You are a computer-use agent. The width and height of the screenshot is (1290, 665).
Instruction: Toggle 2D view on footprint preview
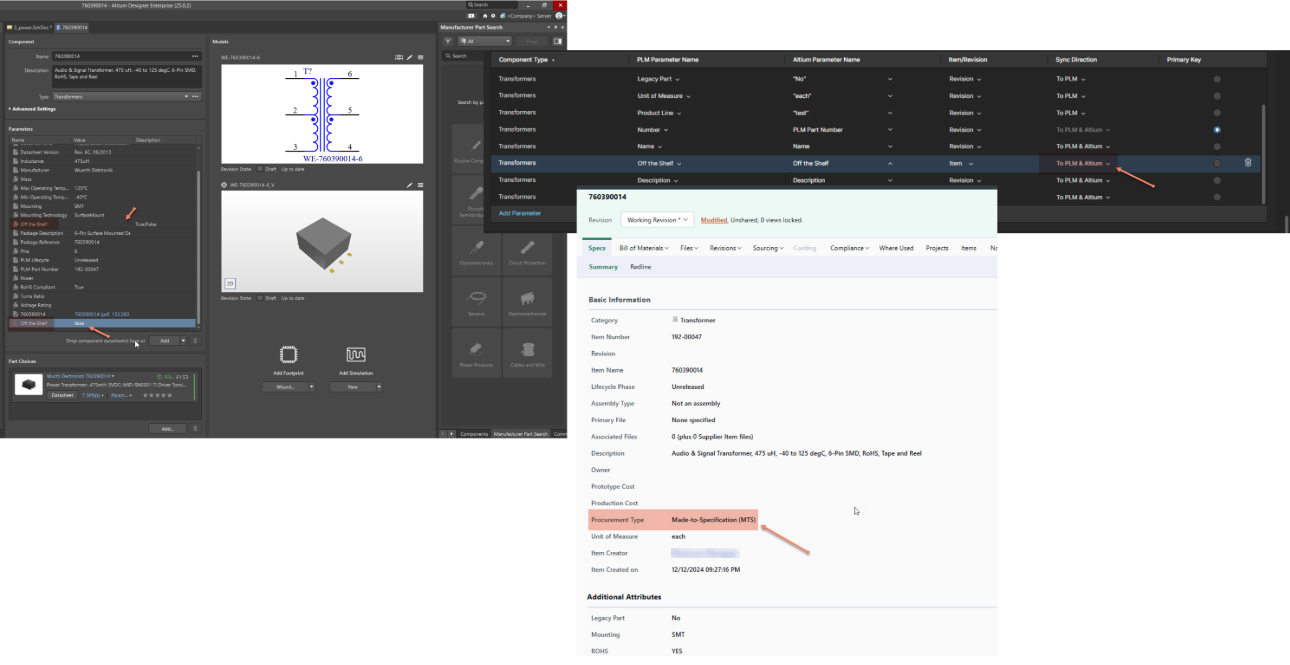point(229,283)
